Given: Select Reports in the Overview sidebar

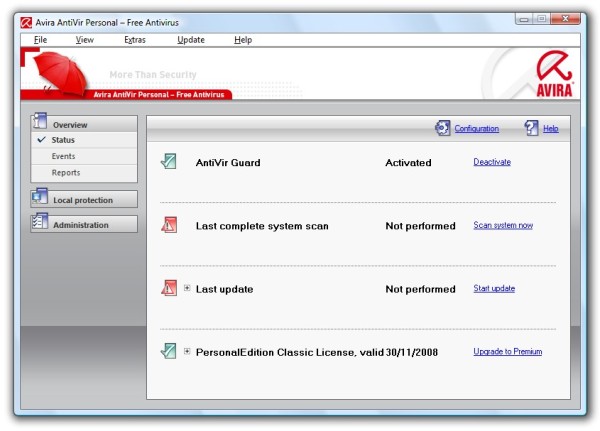Looking at the screenshot, I should point(66,173).
